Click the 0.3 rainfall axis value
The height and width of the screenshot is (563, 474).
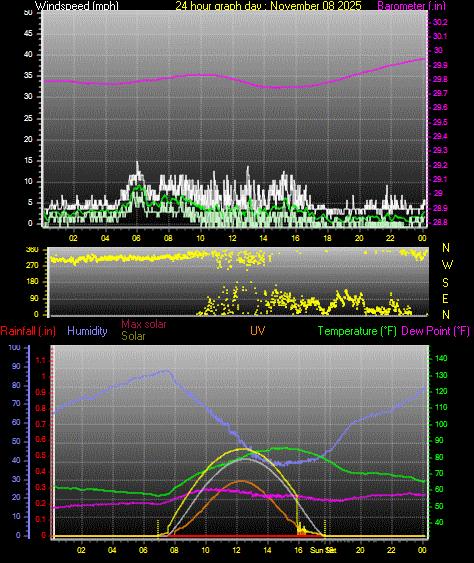[41, 487]
